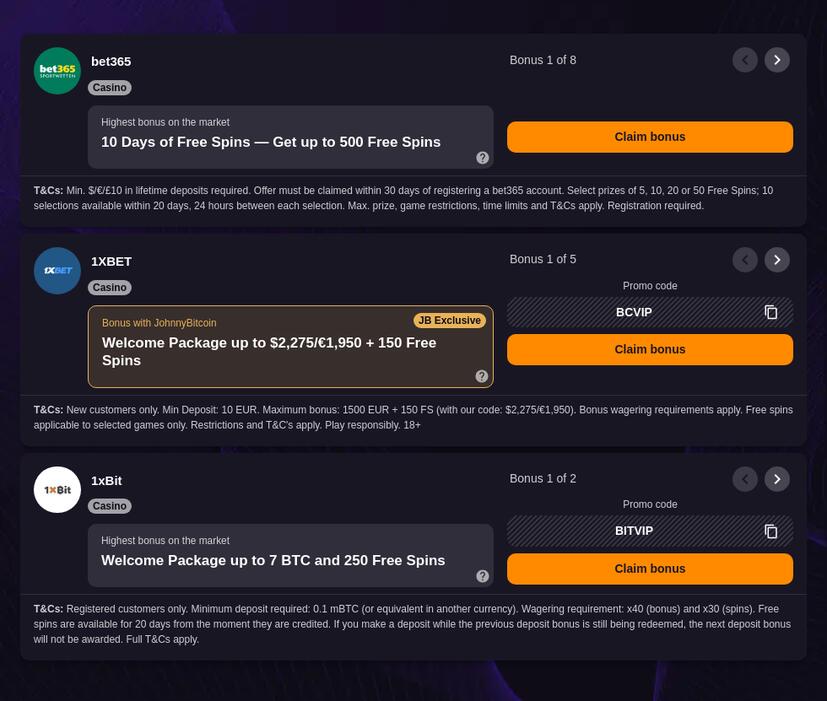Show the next bet365 bonus

click(777, 60)
